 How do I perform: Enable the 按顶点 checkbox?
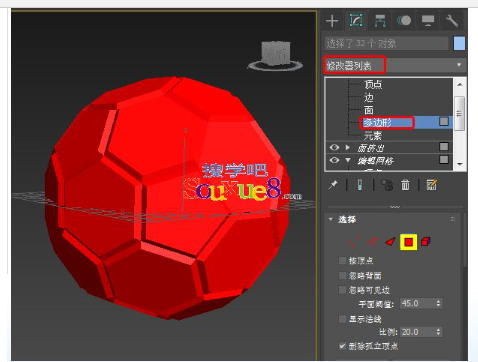click(342, 260)
